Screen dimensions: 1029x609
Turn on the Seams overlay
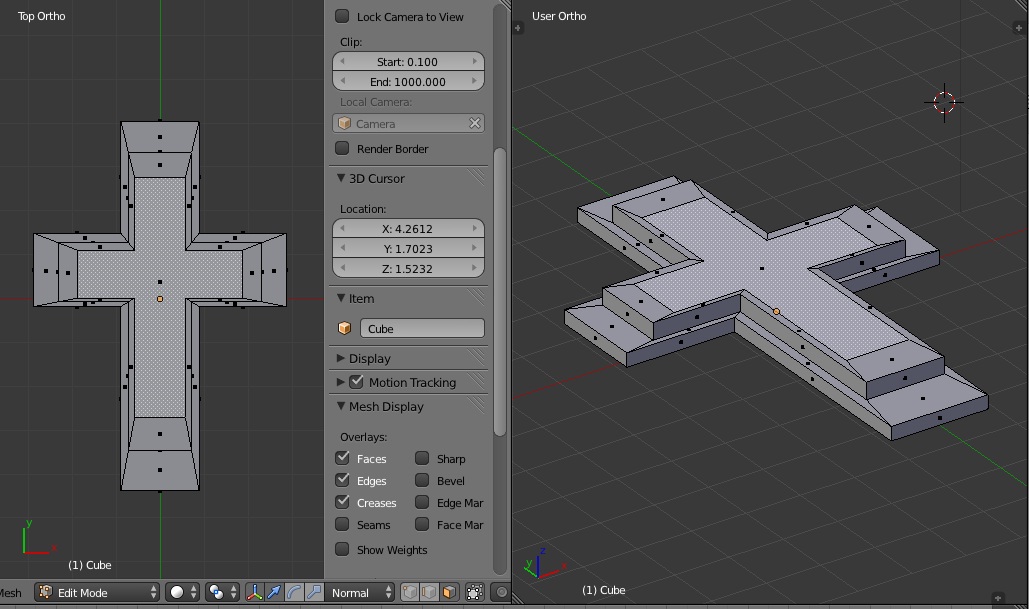pyautogui.click(x=343, y=525)
